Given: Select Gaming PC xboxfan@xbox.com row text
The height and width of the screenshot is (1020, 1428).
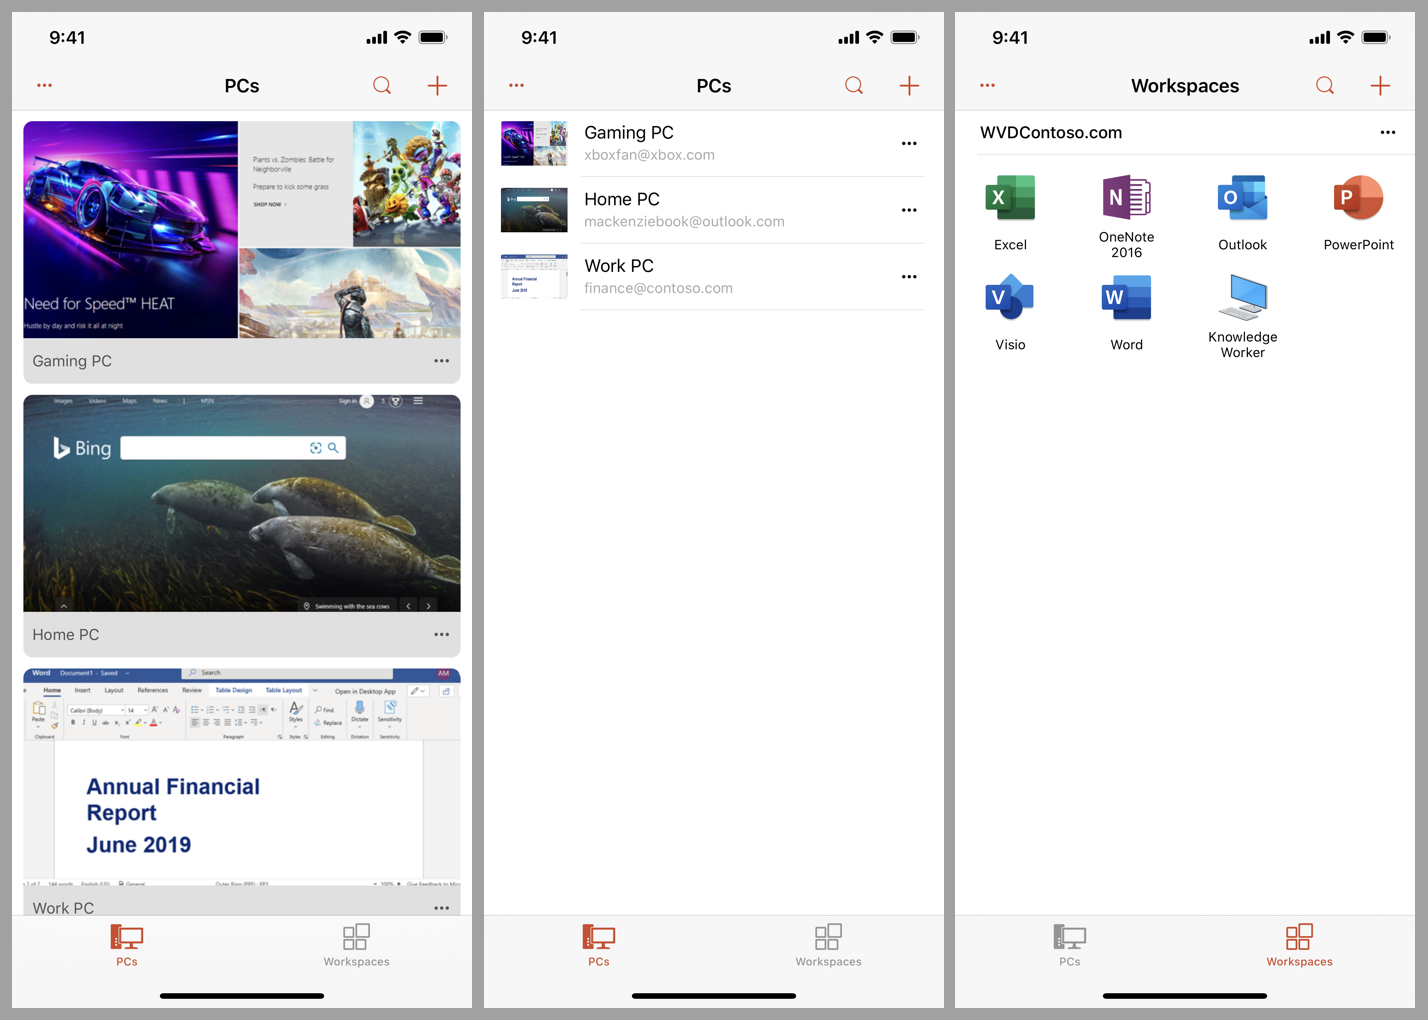Looking at the screenshot, I should click(649, 143).
